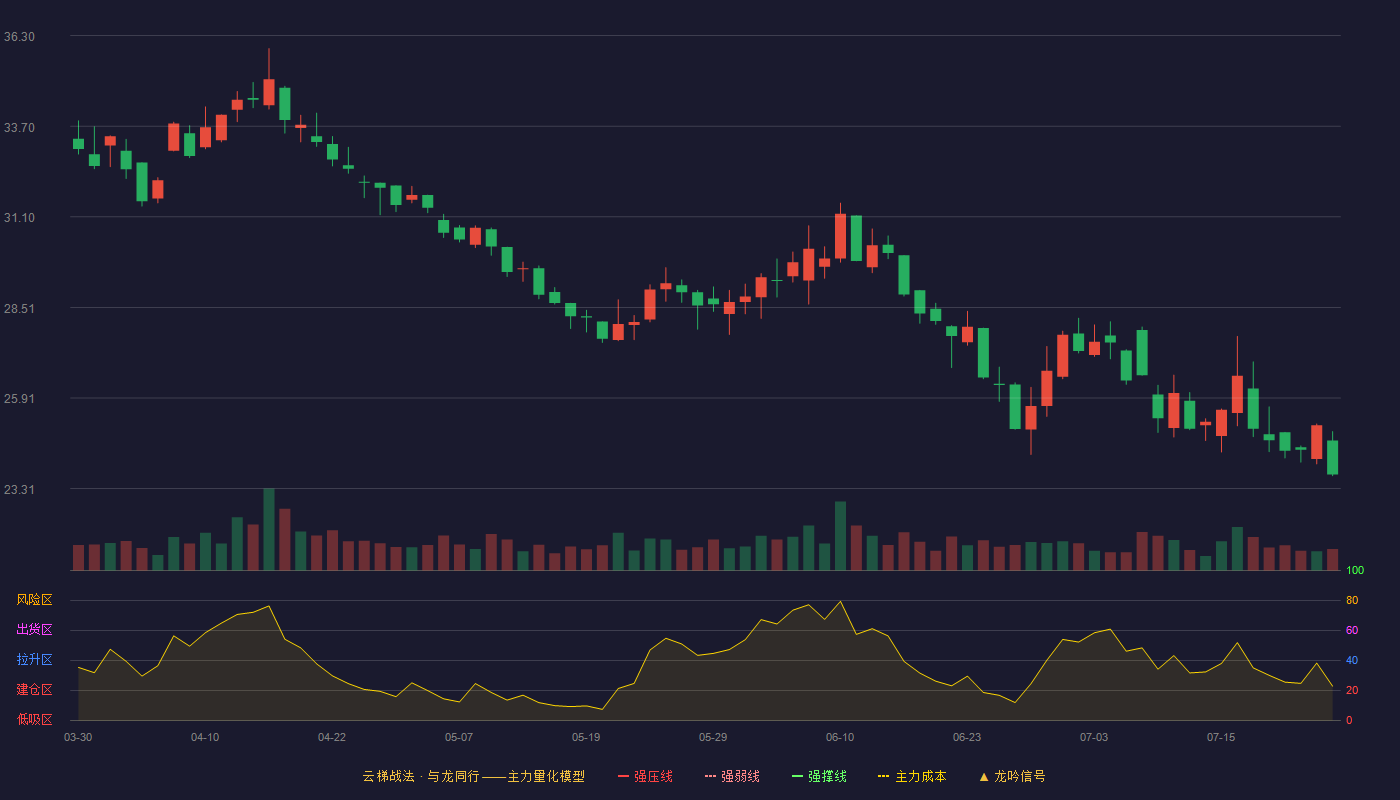Click the 建仓区 zone label

pos(34,690)
